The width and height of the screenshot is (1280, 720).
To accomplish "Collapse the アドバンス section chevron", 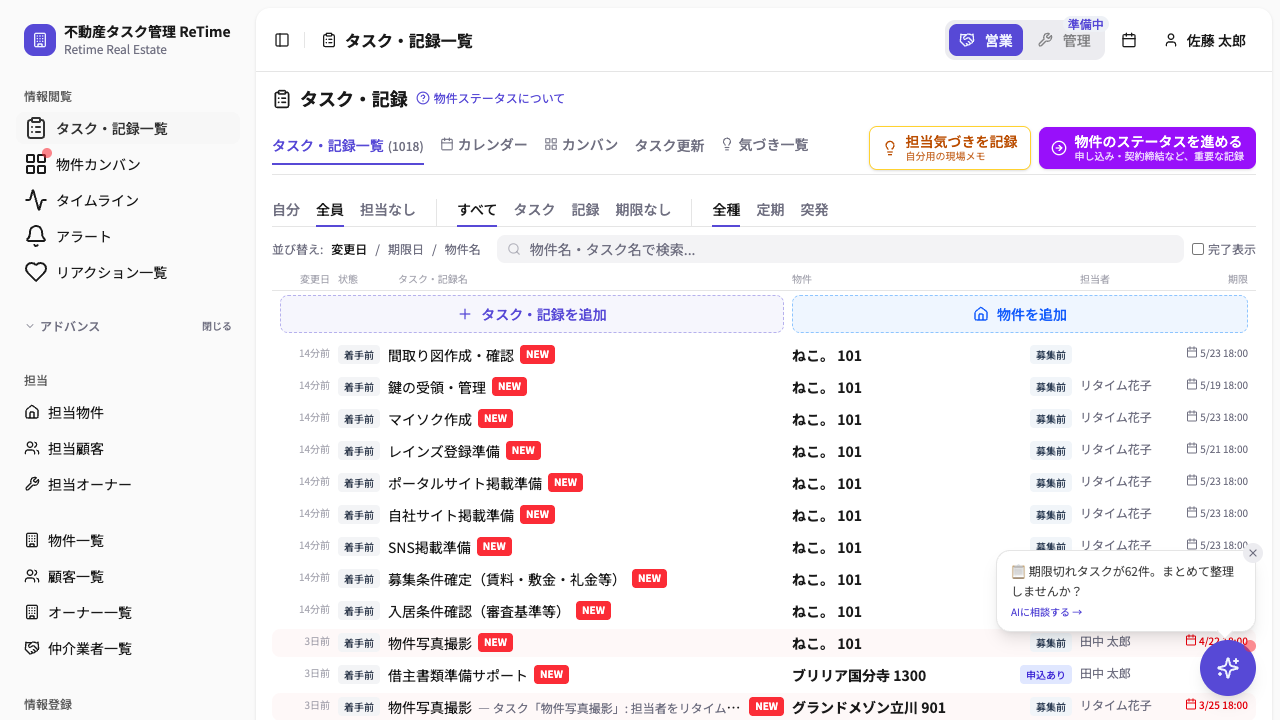I will coord(30,326).
